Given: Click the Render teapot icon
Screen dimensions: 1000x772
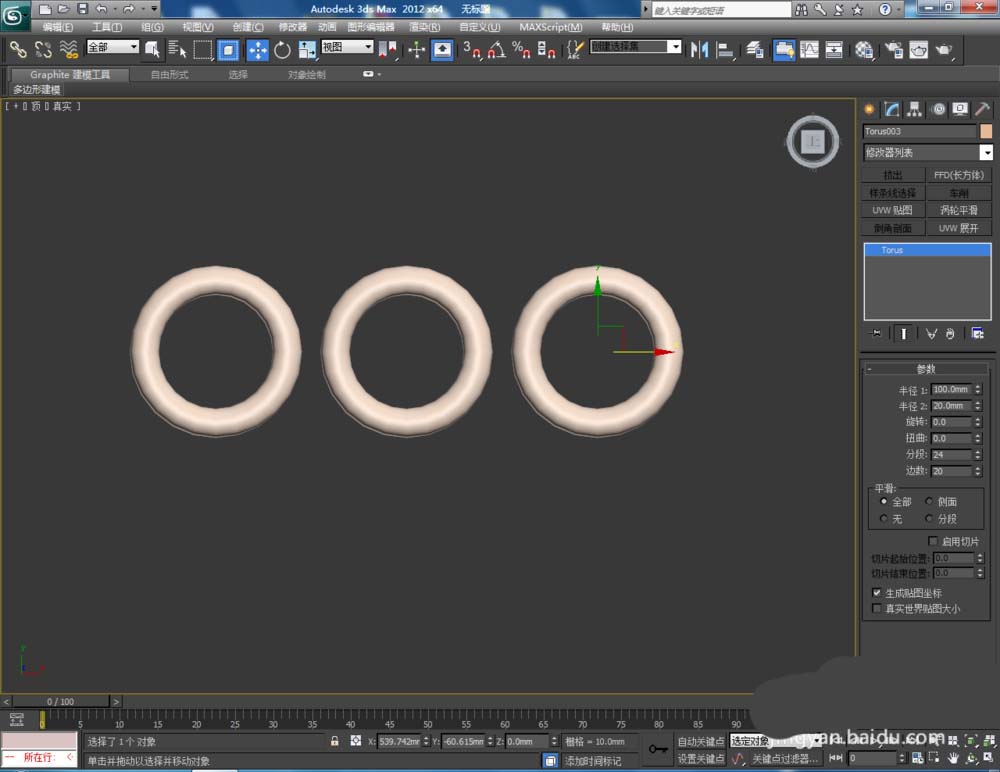Looking at the screenshot, I should pyautogui.click(x=943, y=50).
